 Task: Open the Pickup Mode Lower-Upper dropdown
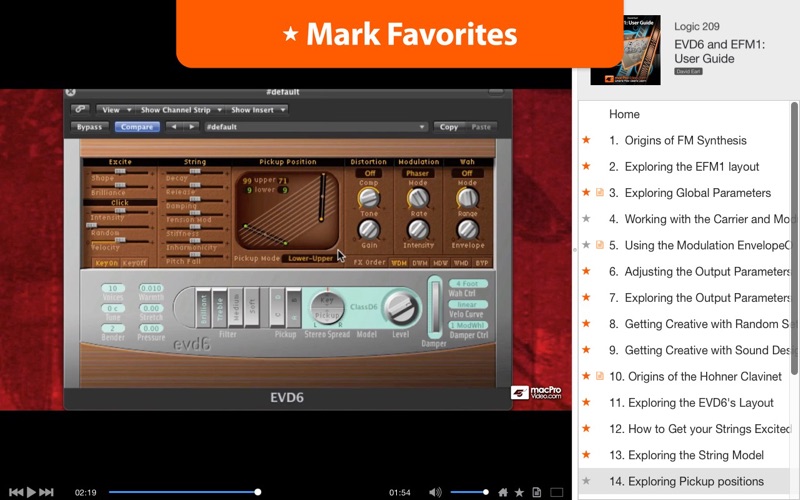(310, 258)
